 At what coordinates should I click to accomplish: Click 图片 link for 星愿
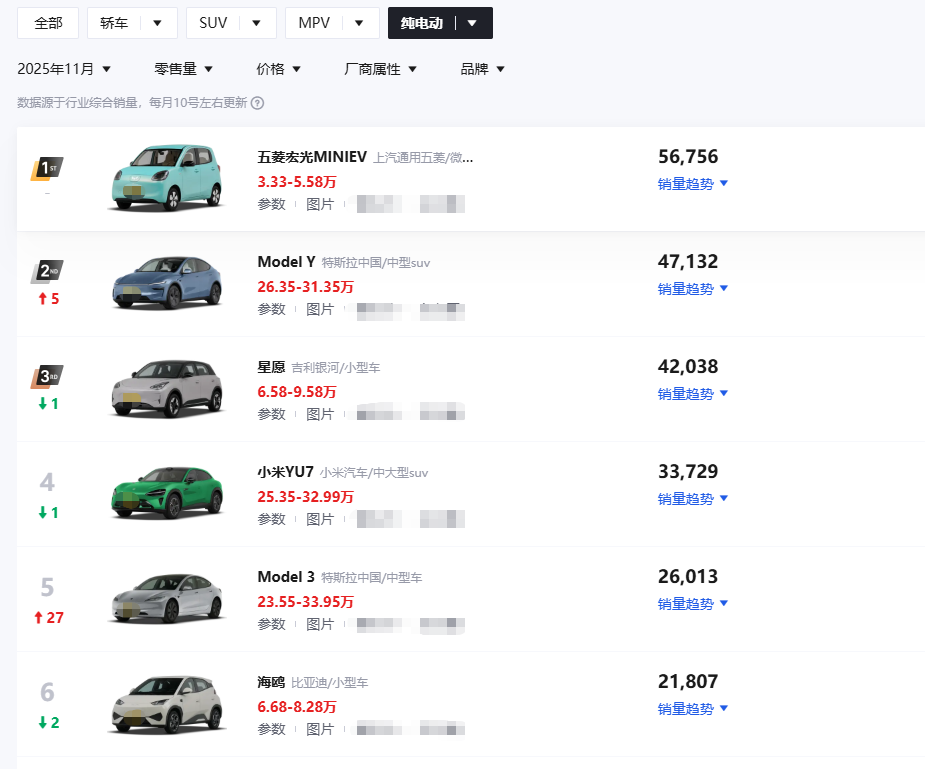[320, 414]
